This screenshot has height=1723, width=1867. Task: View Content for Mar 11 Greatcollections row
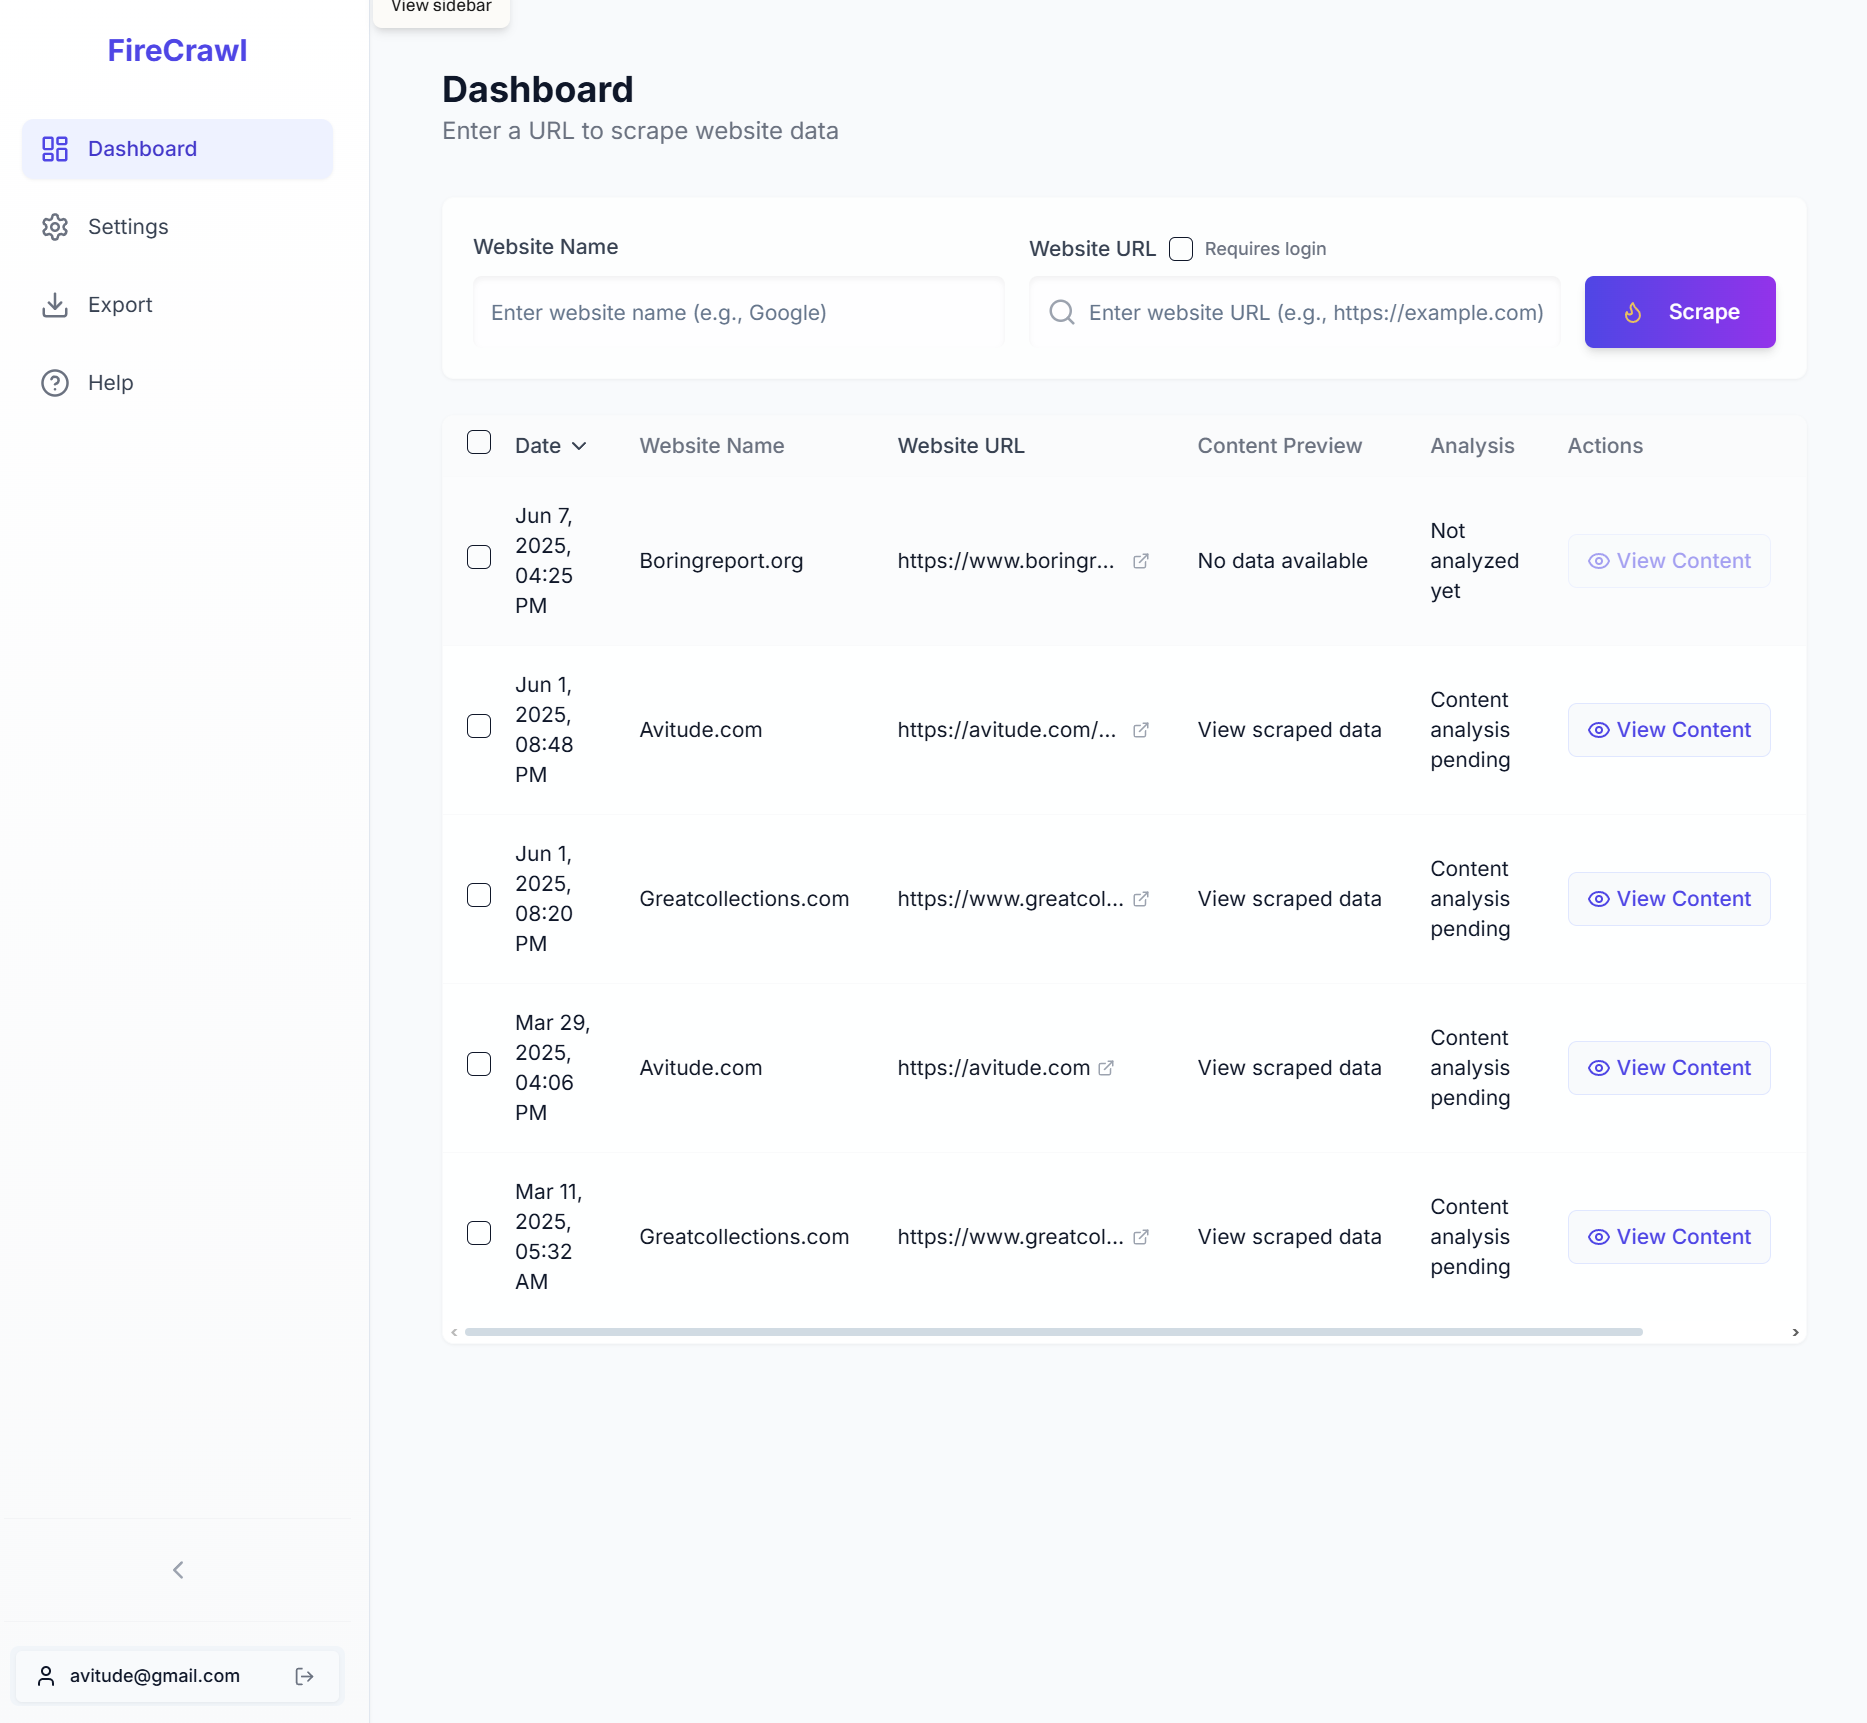pos(1669,1237)
